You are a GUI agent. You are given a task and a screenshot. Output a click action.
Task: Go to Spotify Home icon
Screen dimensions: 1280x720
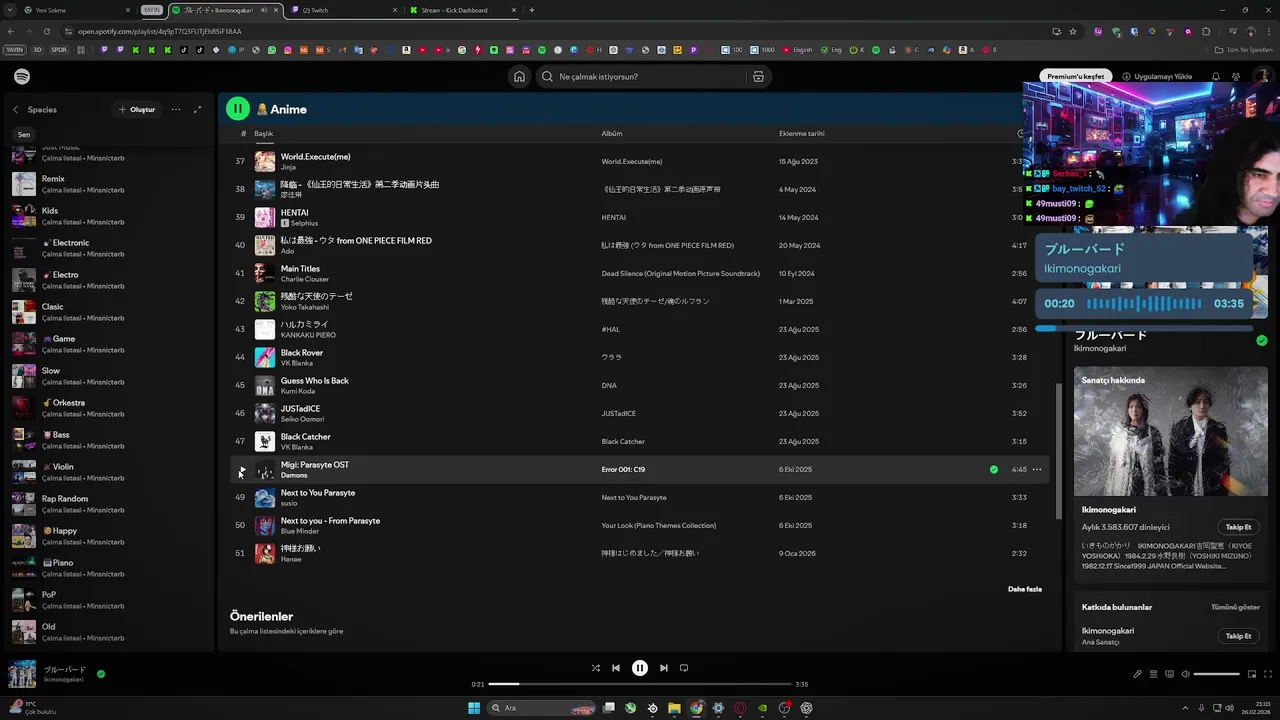coord(519,77)
